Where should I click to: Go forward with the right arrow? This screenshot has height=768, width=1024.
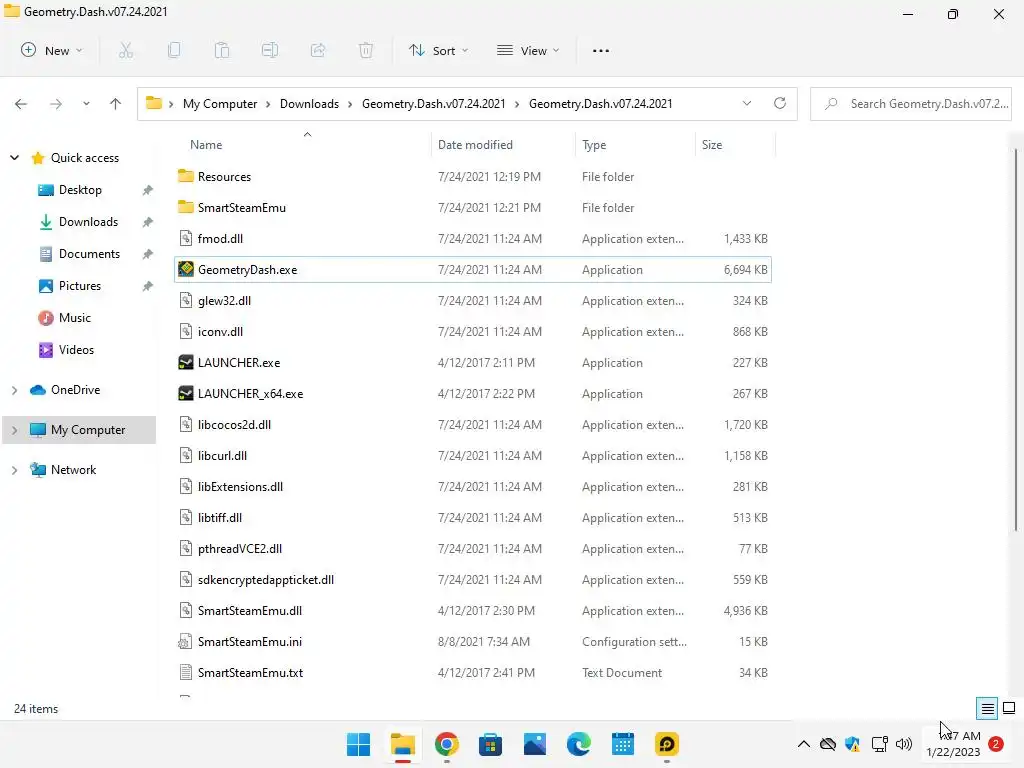pos(56,104)
